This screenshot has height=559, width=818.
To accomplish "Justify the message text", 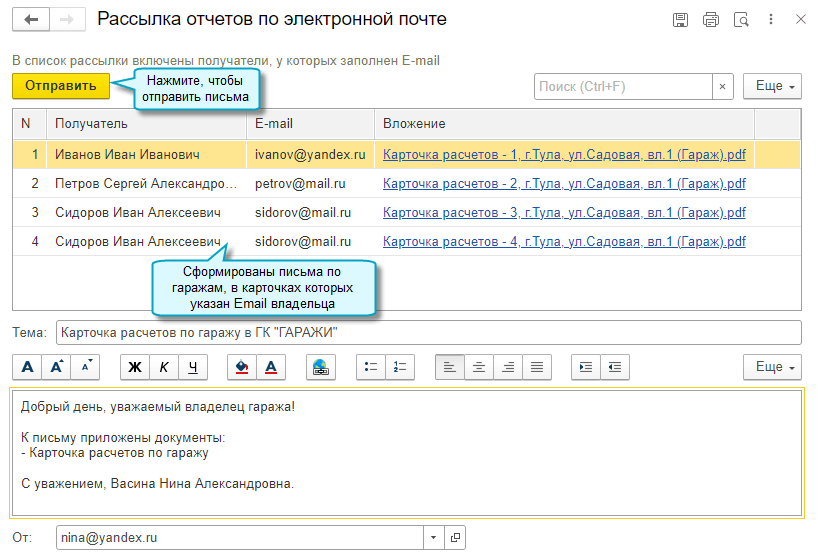I will [x=537, y=367].
